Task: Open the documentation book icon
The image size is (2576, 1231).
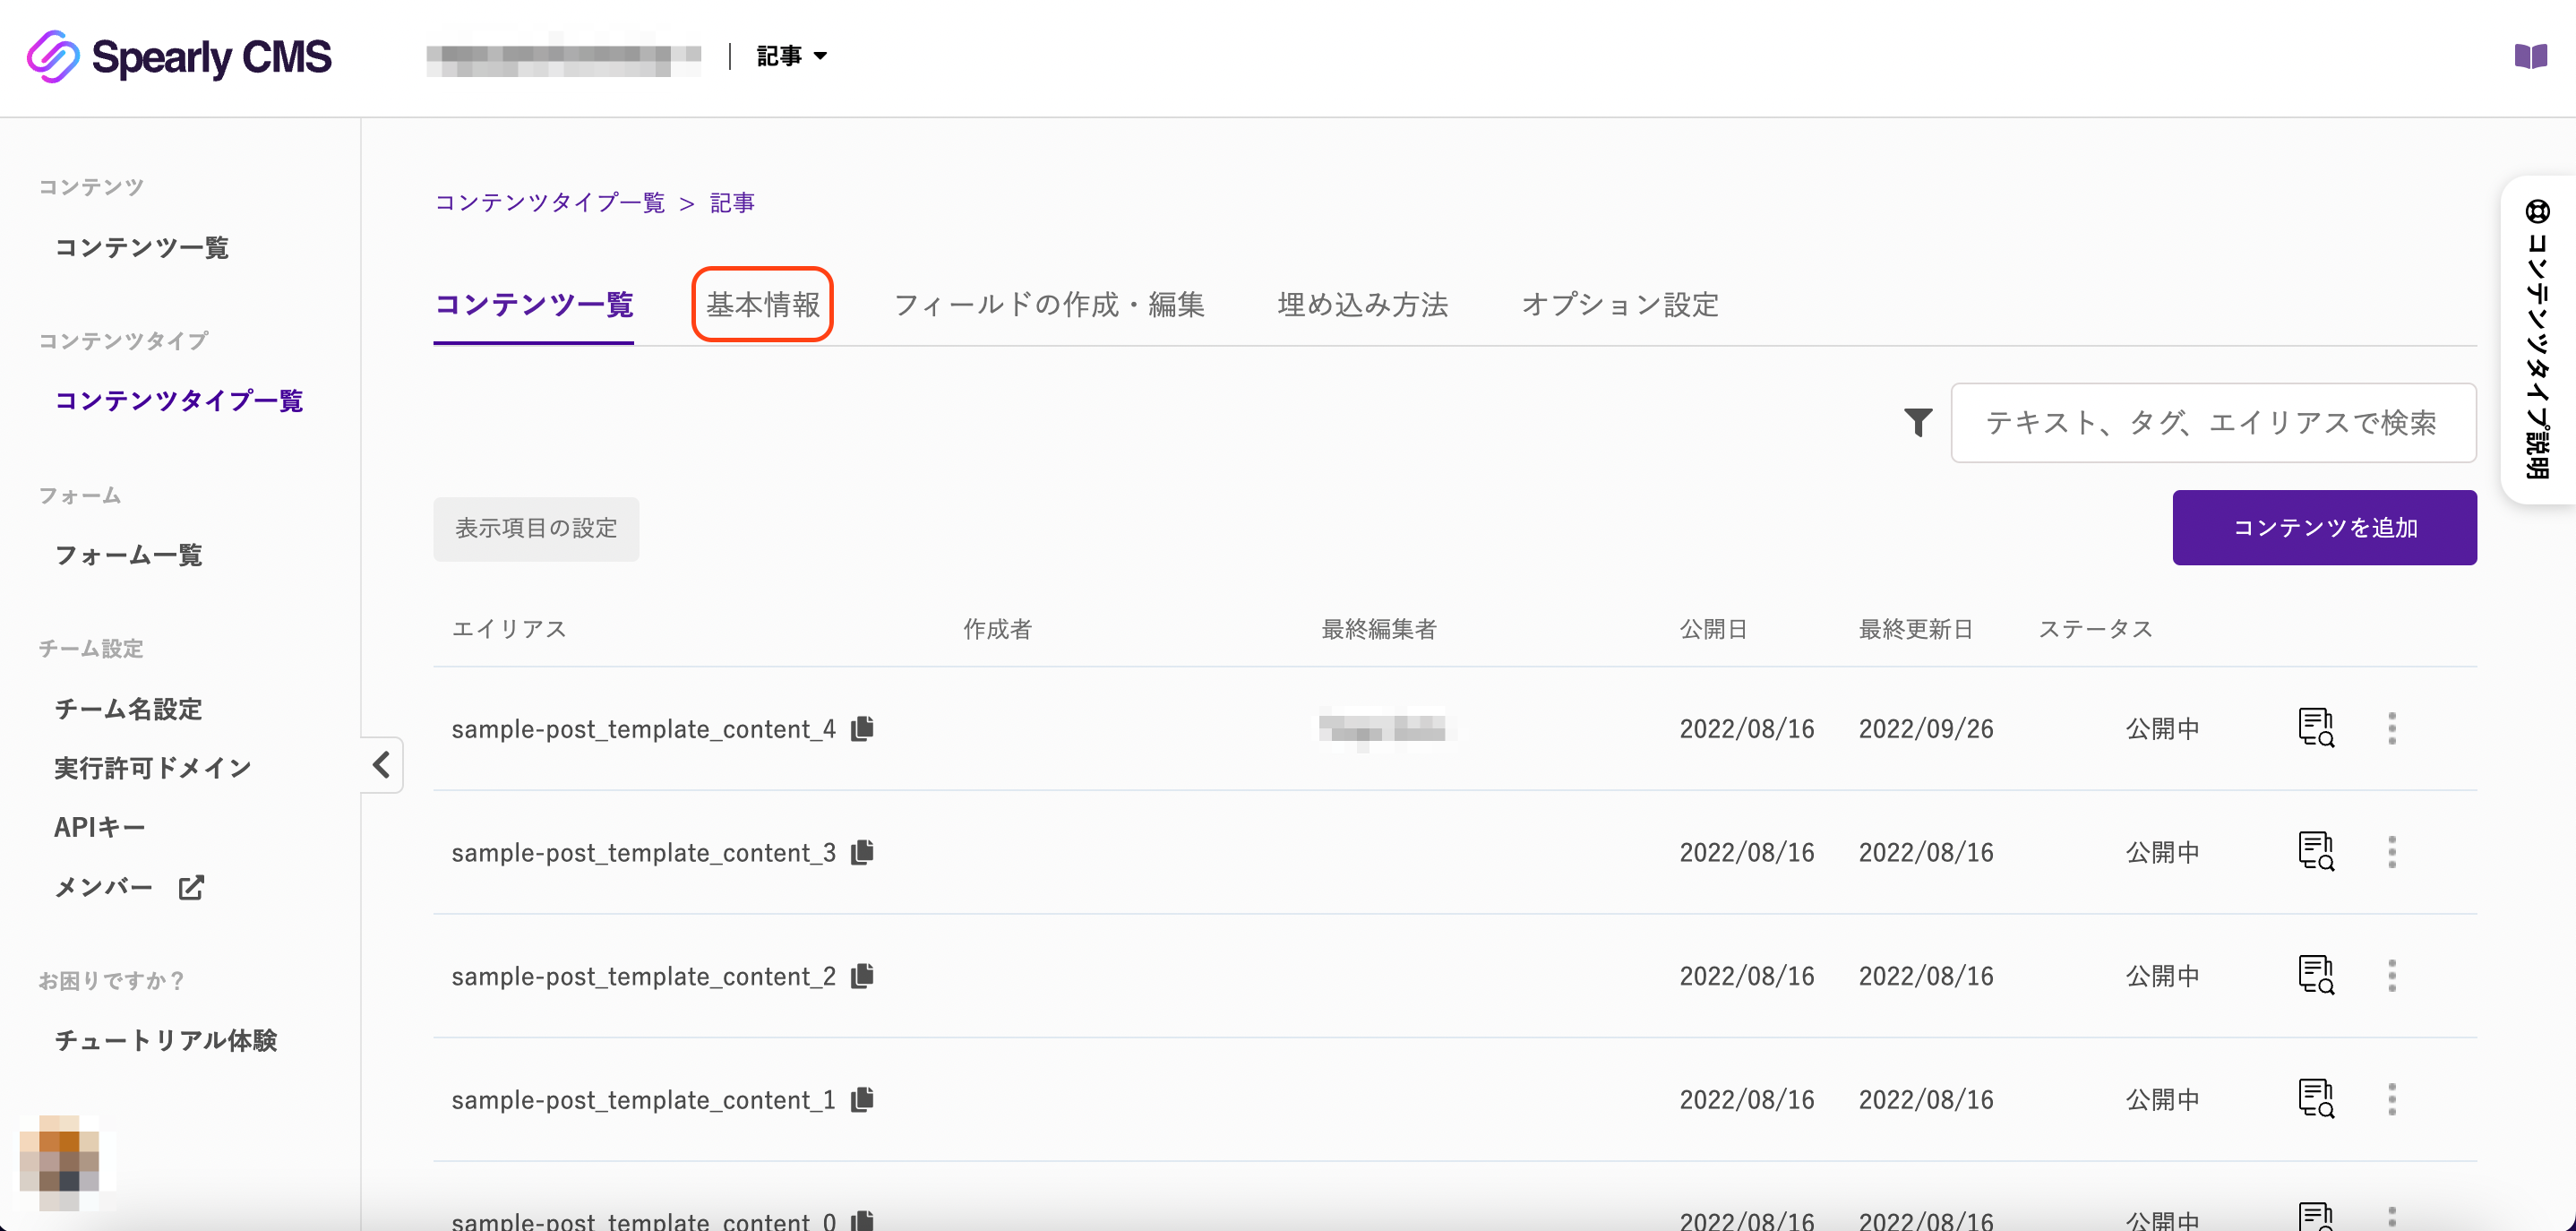Action: pyautogui.click(x=2530, y=57)
